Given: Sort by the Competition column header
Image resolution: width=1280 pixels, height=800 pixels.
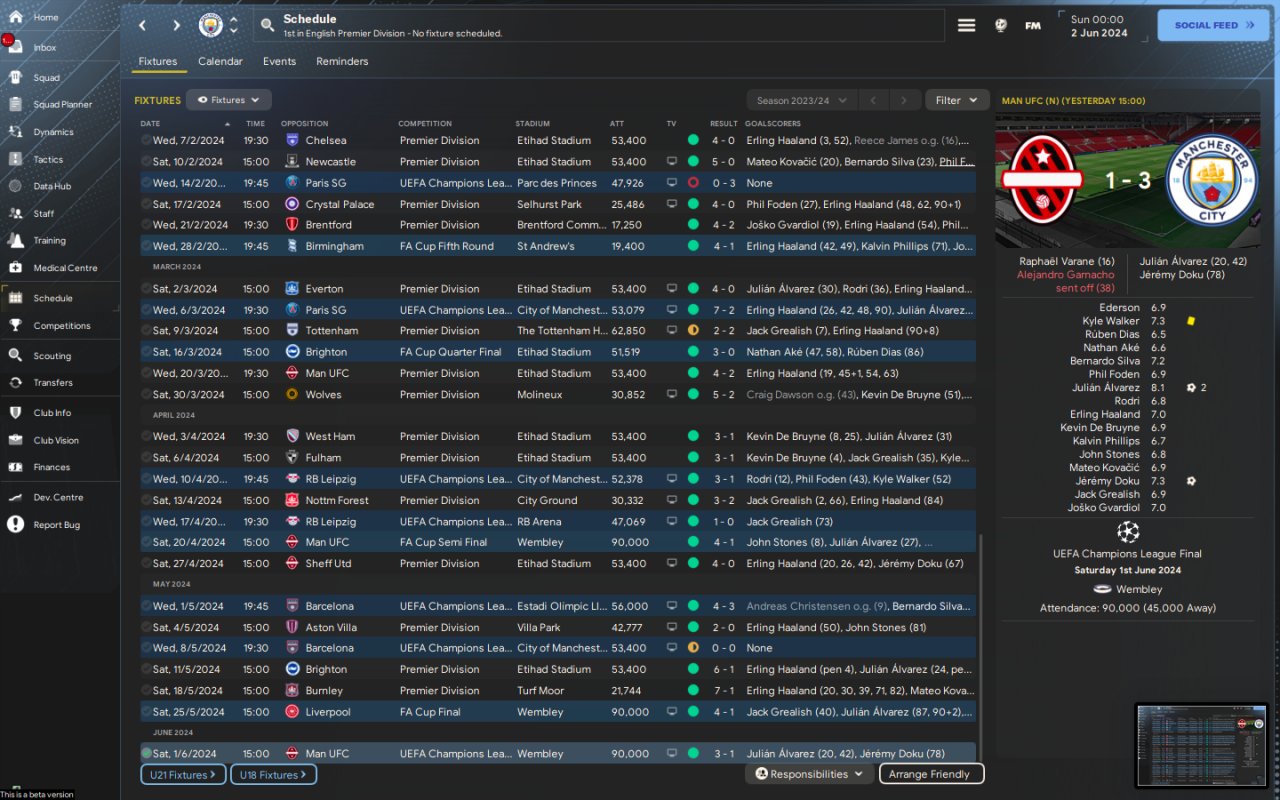Looking at the screenshot, I should coord(425,124).
